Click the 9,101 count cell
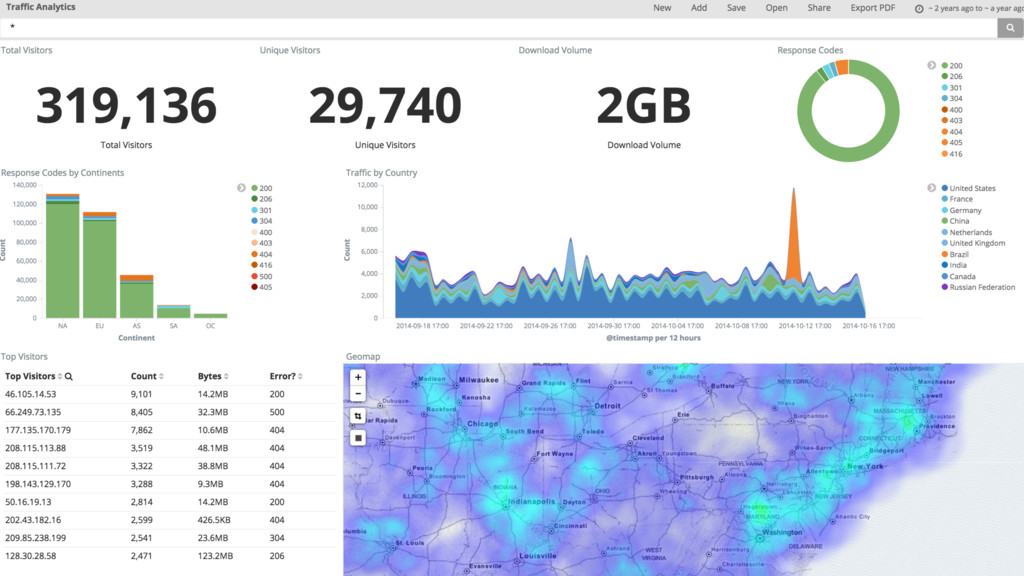This screenshot has height=576, width=1024. [x=142, y=394]
